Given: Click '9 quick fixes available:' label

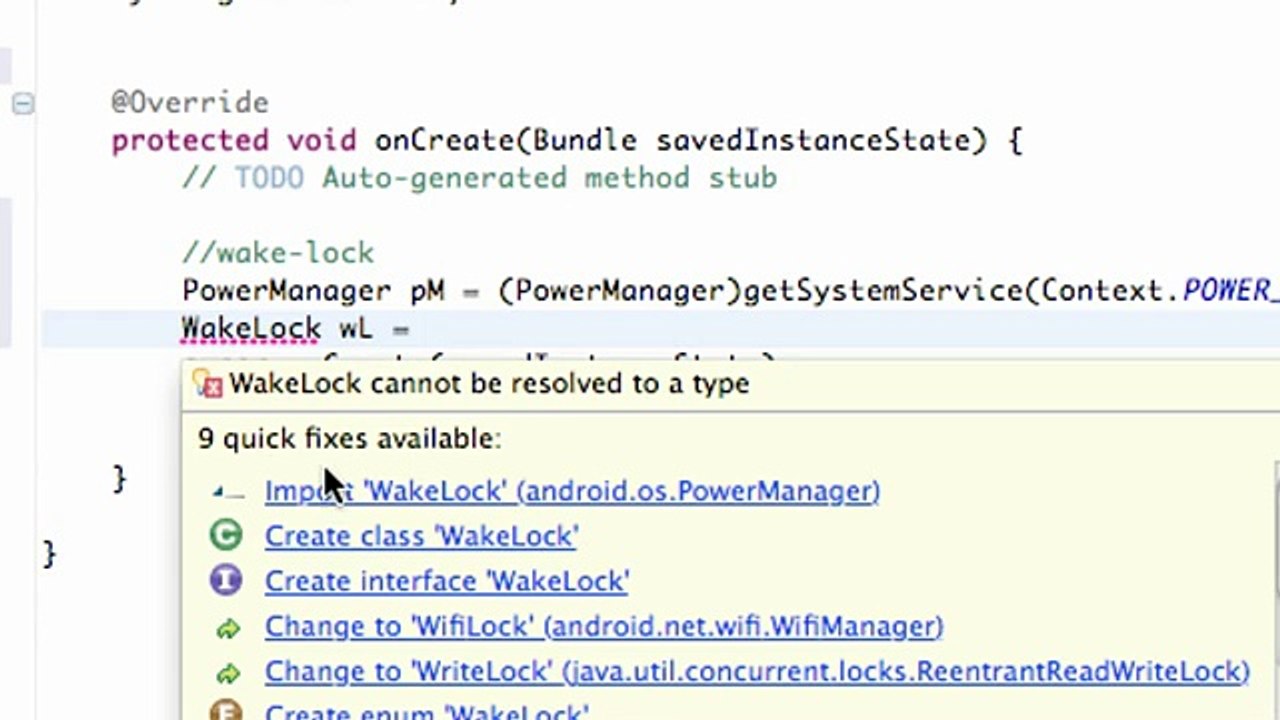Looking at the screenshot, I should (x=349, y=438).
